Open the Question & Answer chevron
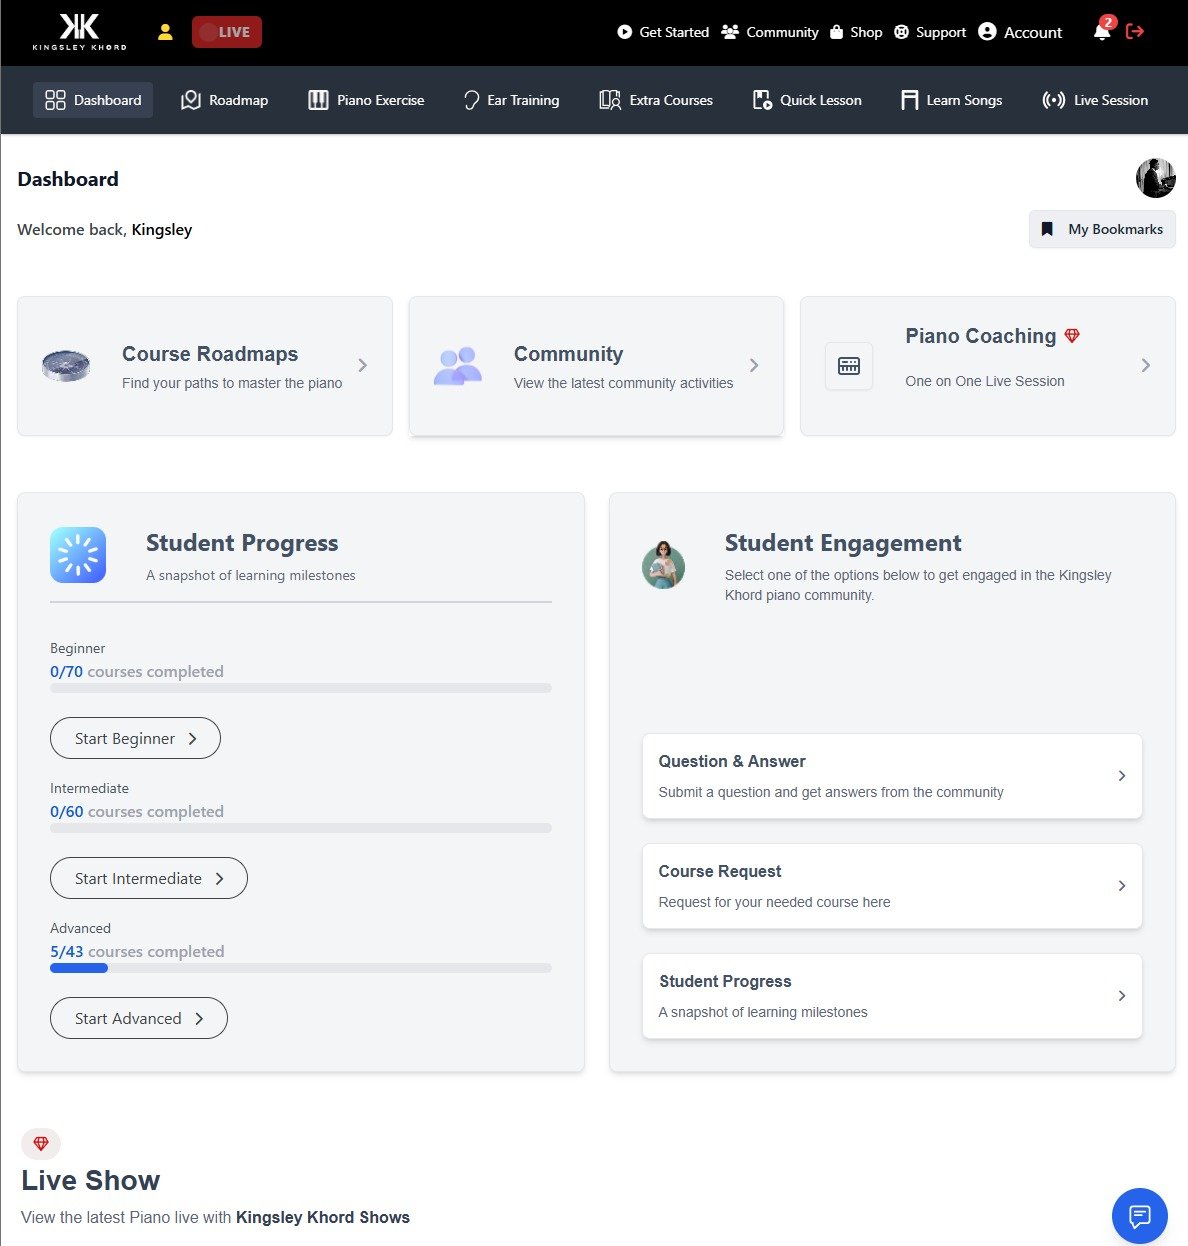The image size is (1188, 1246). tap(1122, 776)
